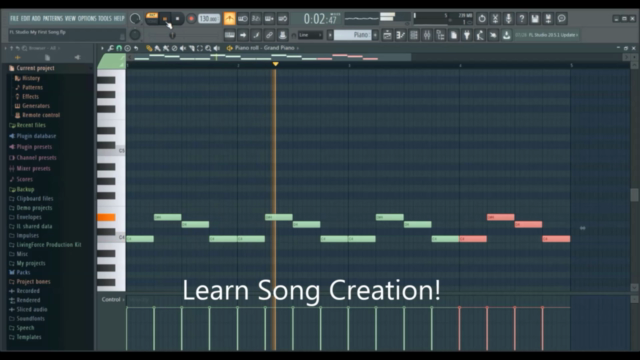640x360 pixels.
Task: Click the question mark help icon
Action: click(x=522, y=18)
